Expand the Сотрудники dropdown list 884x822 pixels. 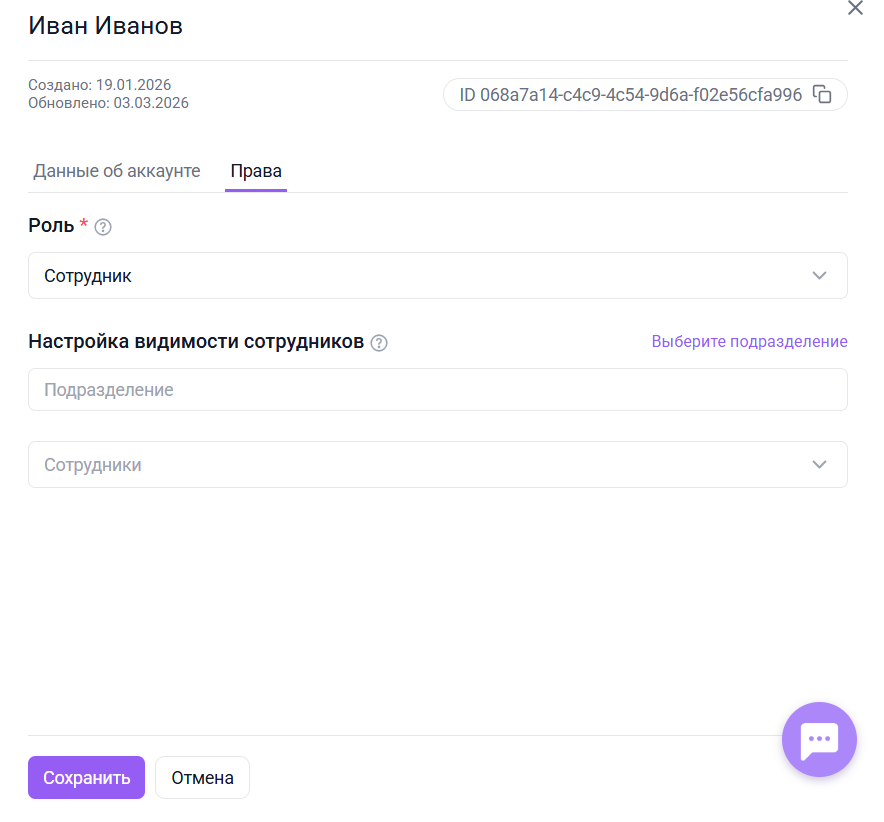420,465
